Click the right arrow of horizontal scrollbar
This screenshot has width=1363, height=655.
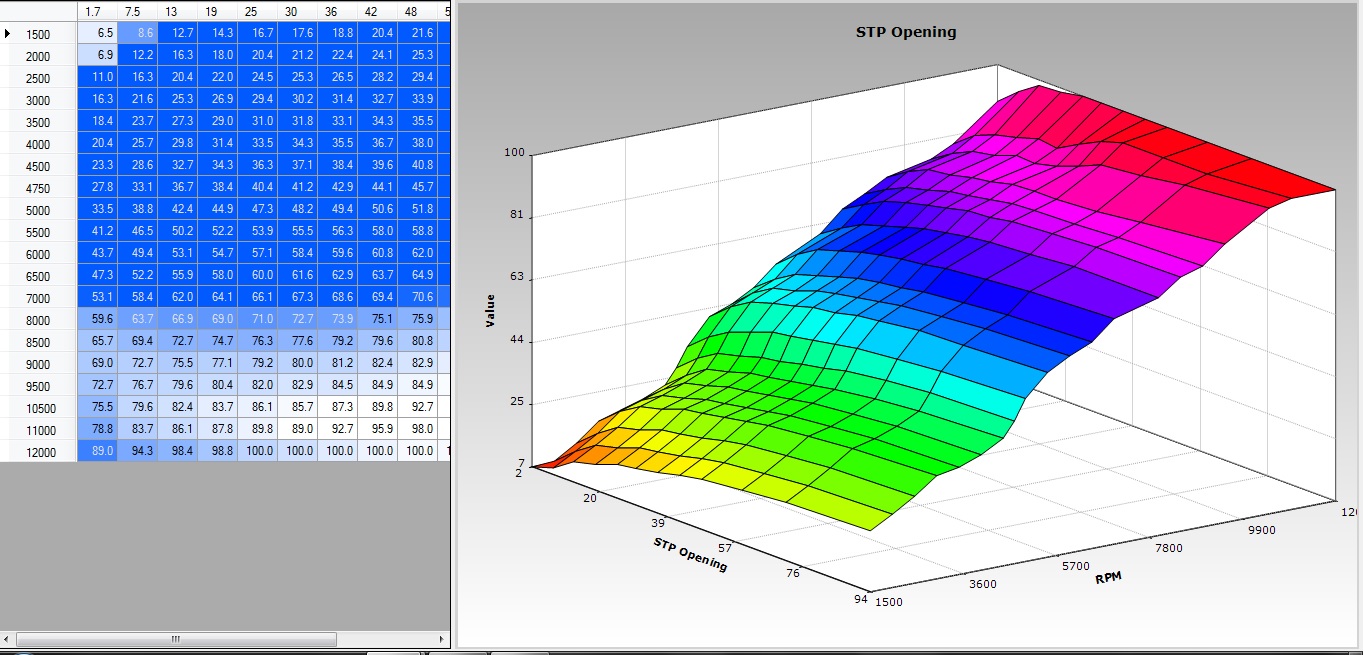(441, 639)
